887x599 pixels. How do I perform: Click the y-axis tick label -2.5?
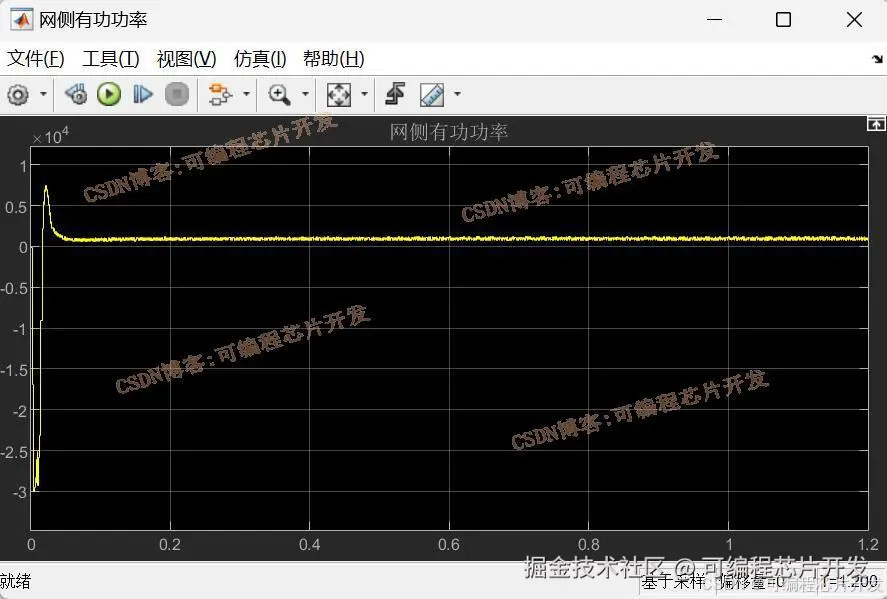[x=14, y=452]
